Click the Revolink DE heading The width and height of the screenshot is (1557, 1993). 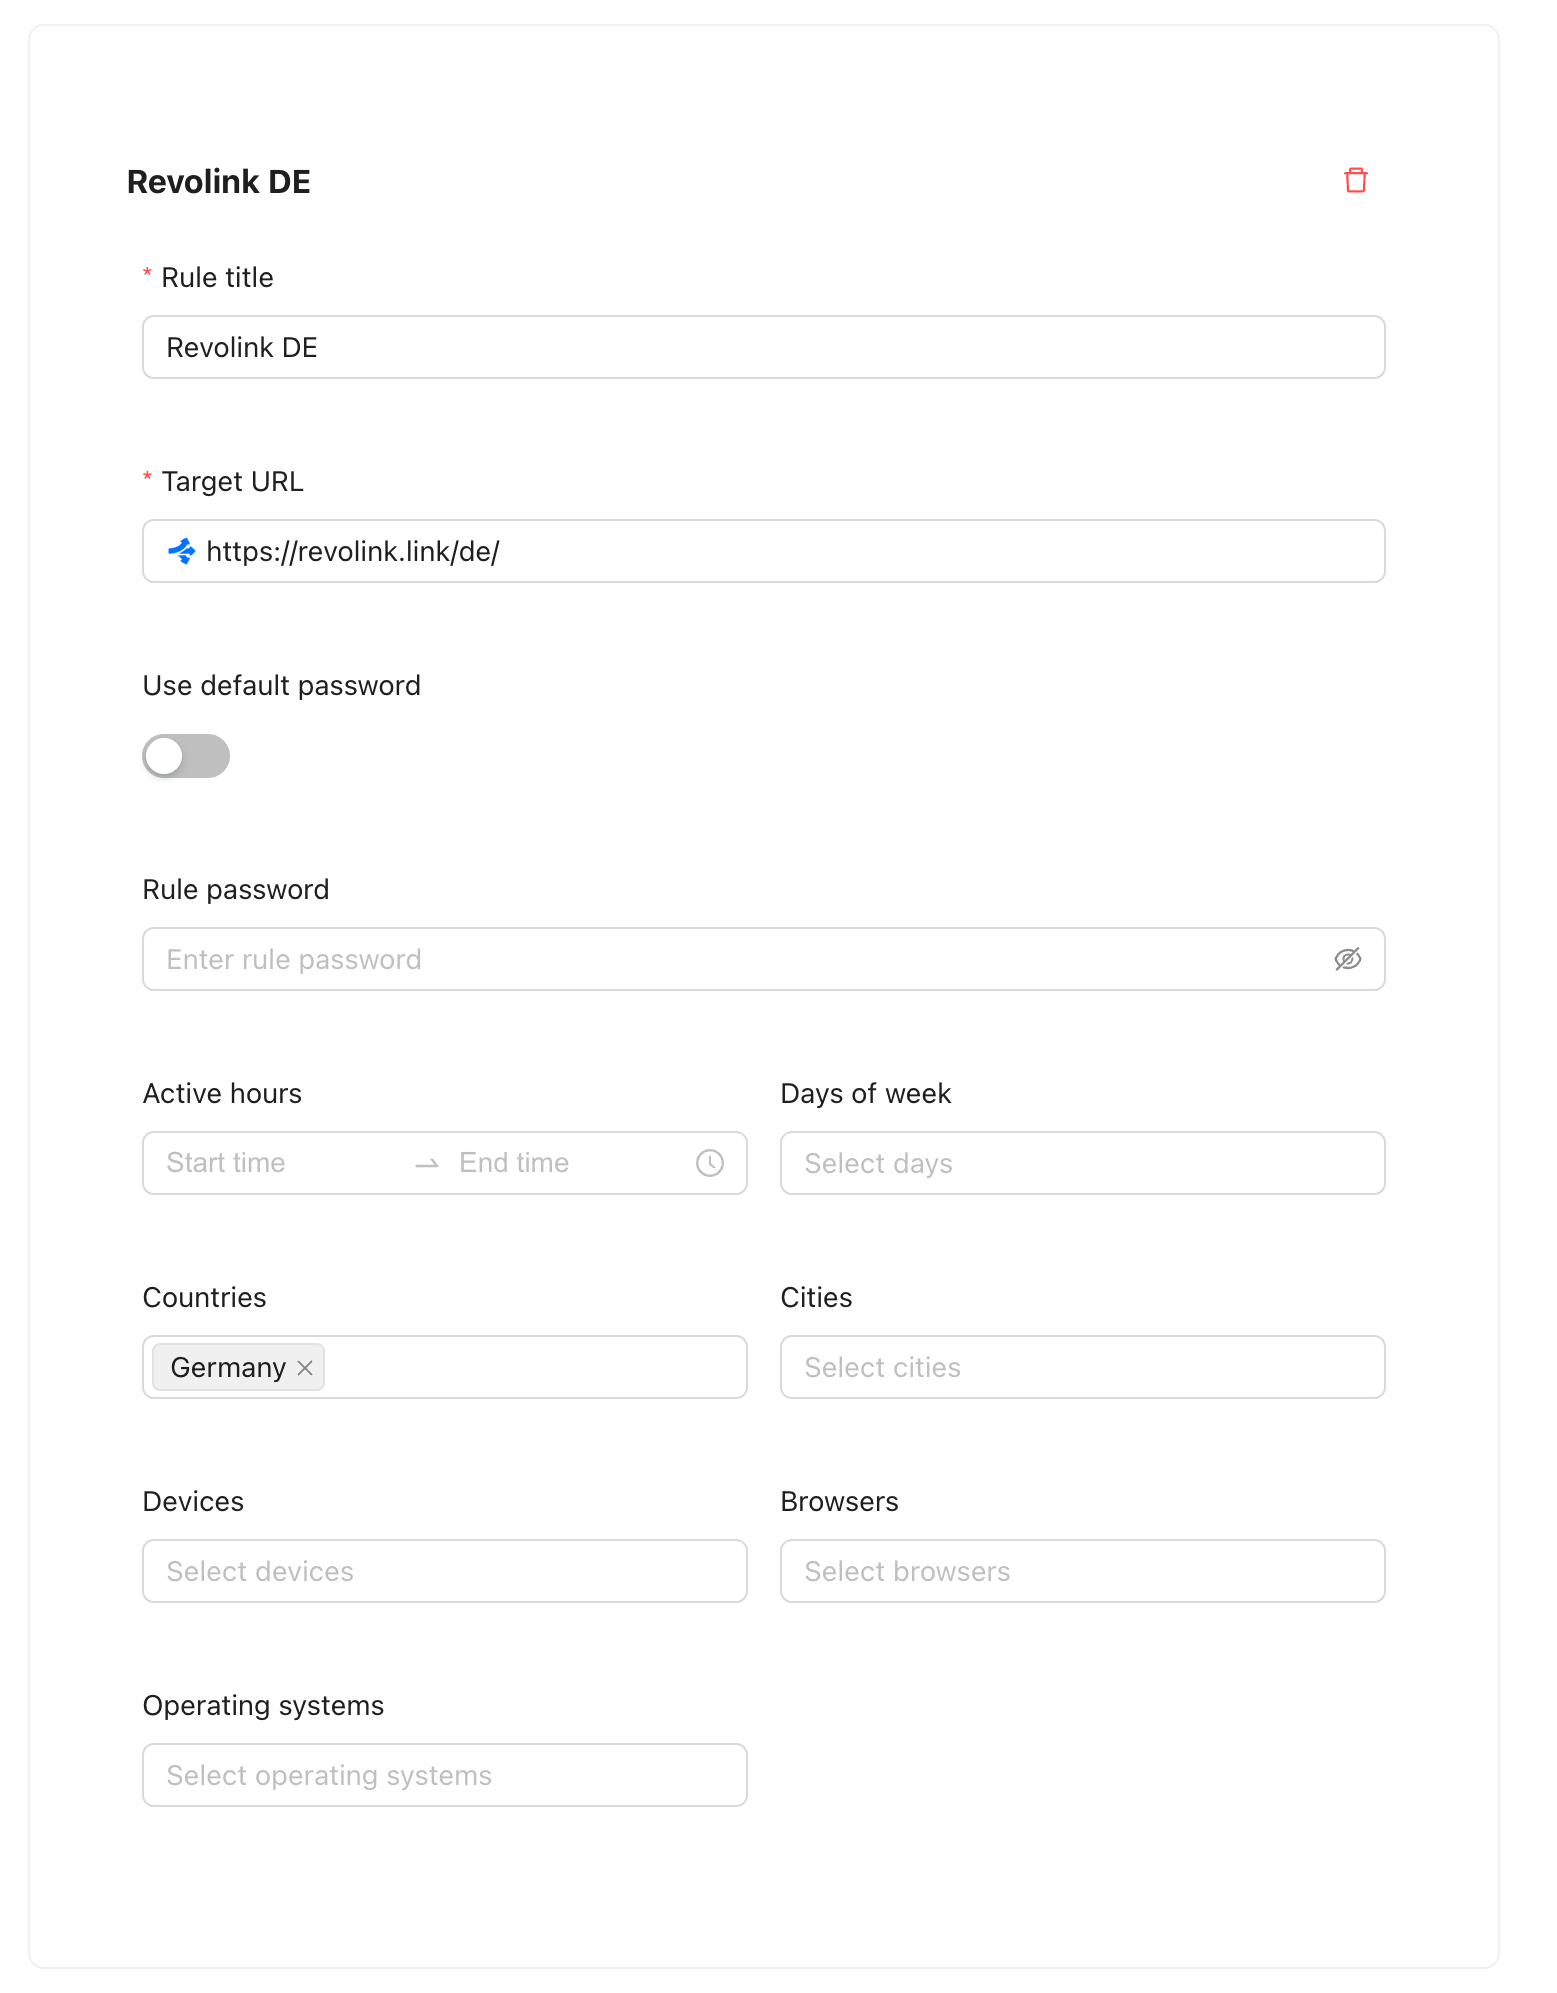coord(219,182)
